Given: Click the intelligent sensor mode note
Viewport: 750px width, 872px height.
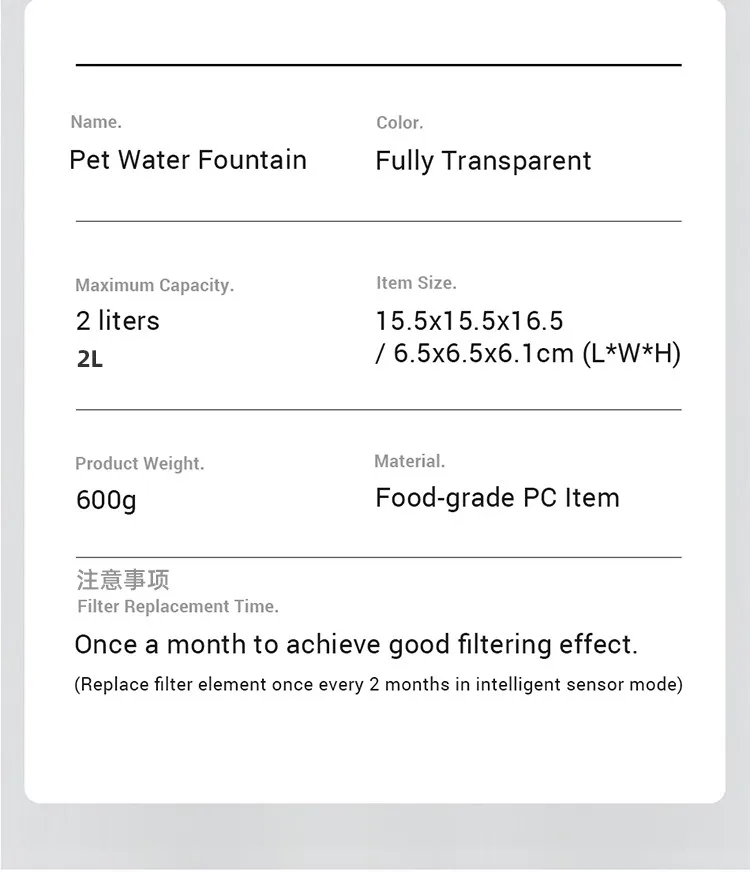Looking at the screenshot, I should [x=379, y=685].
